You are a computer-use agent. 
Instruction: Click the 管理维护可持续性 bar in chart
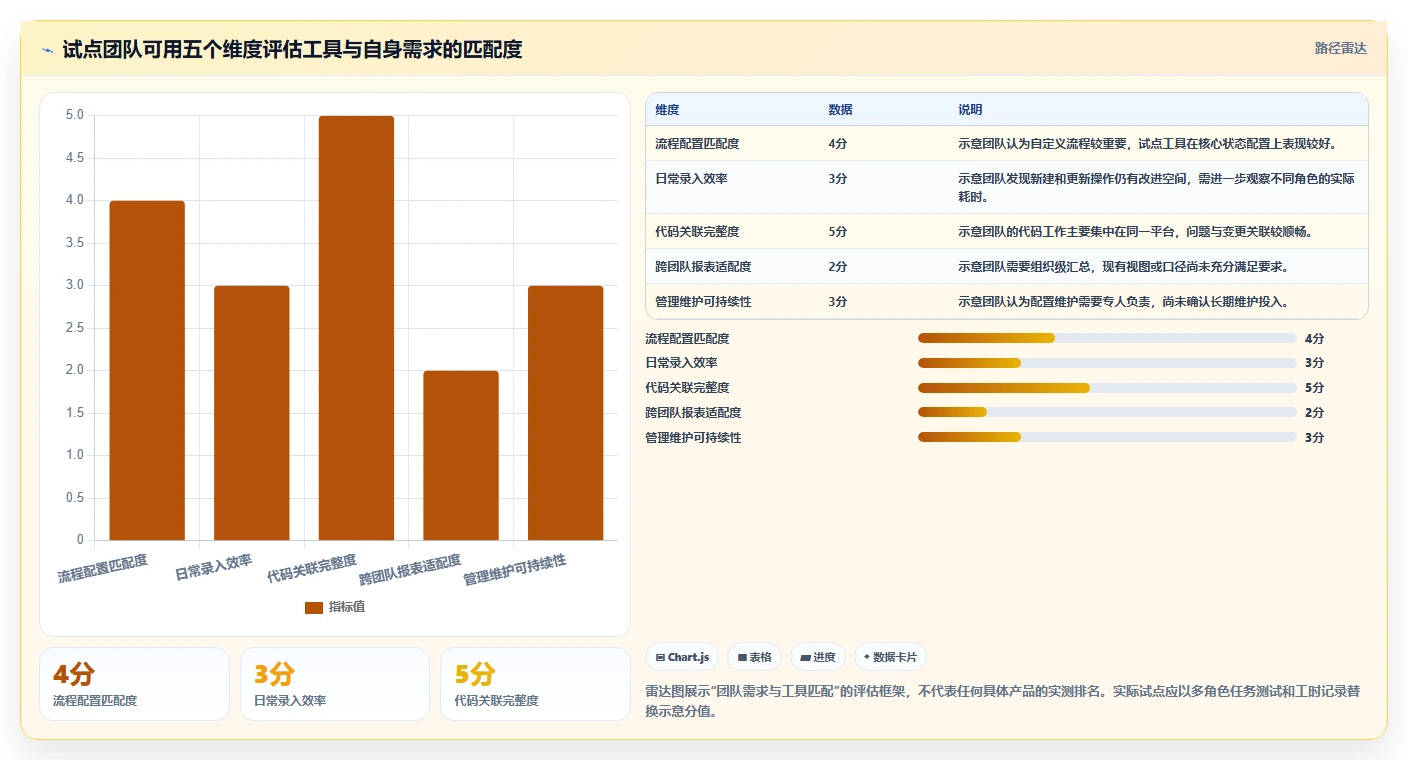(x=566, y=413)
